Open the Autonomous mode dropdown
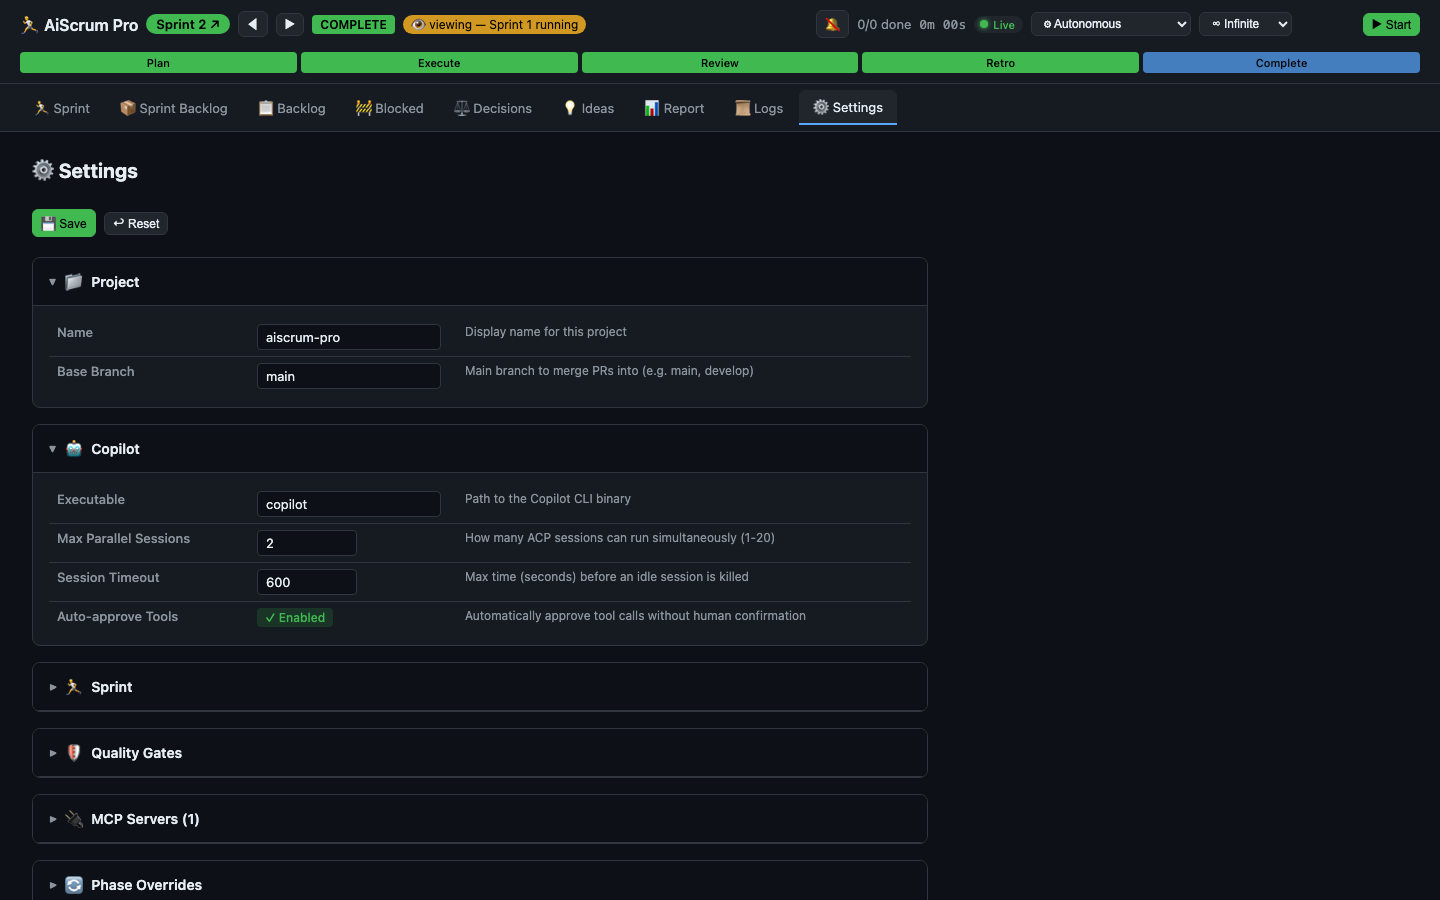The image size is (1440, 900). click(1110, 24)
